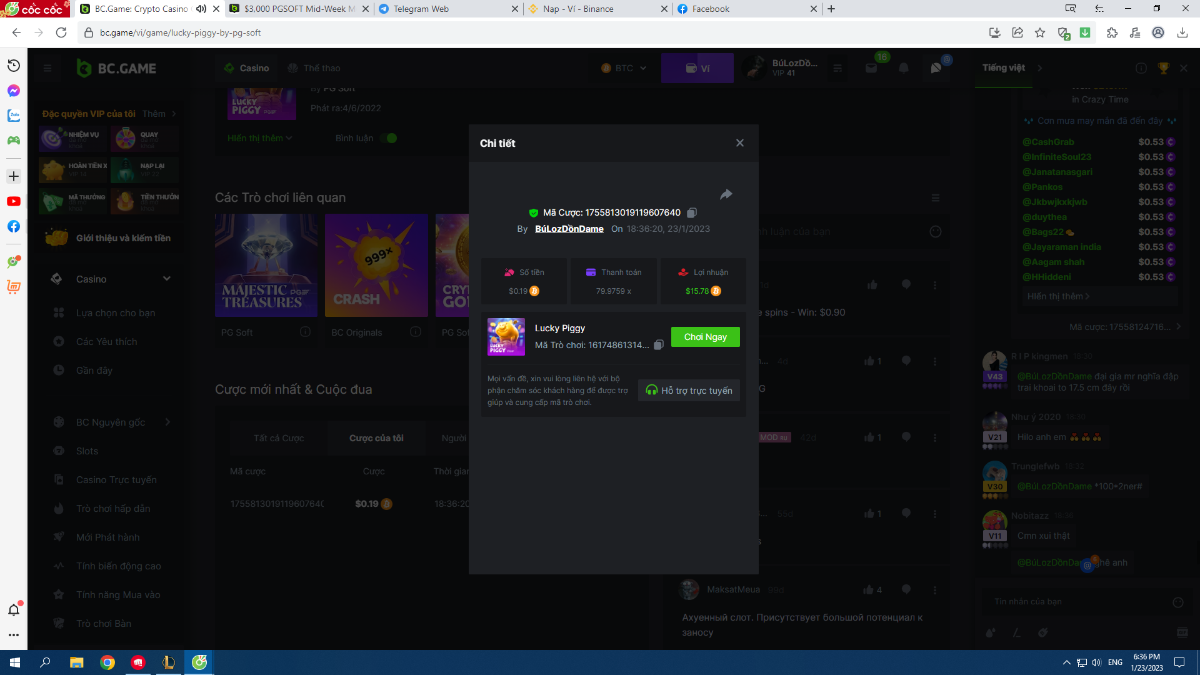
Task: Click the Lucky Piggy game thumbnail
Action: [506, 337]
